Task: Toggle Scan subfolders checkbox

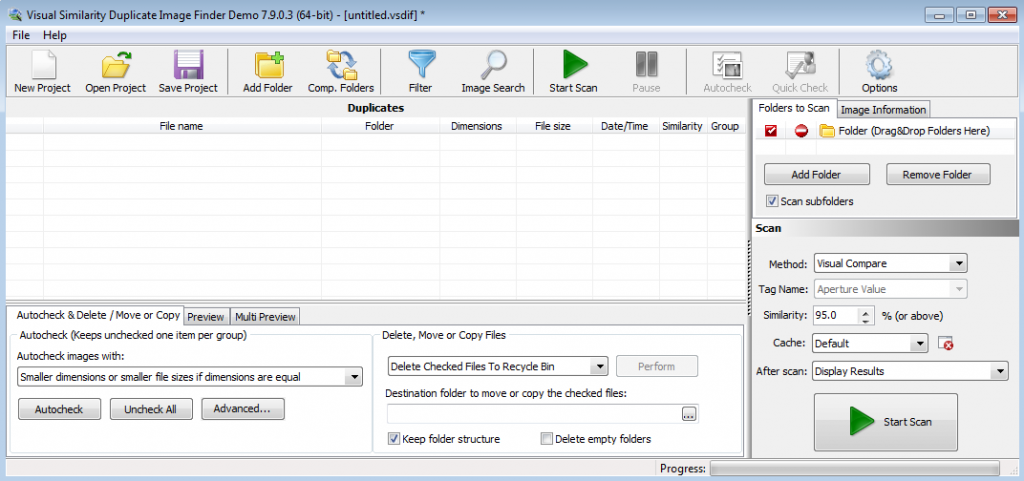Action: (773, 201)
